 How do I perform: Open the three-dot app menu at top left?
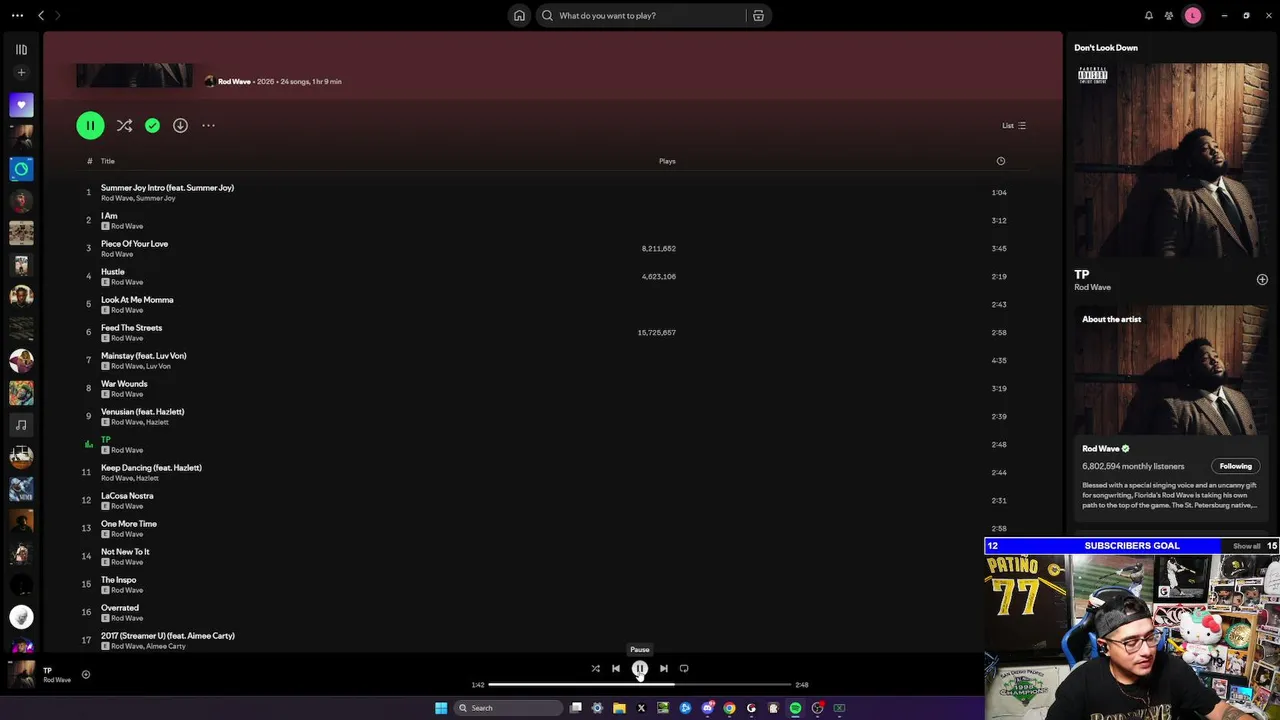coord(17,15)
